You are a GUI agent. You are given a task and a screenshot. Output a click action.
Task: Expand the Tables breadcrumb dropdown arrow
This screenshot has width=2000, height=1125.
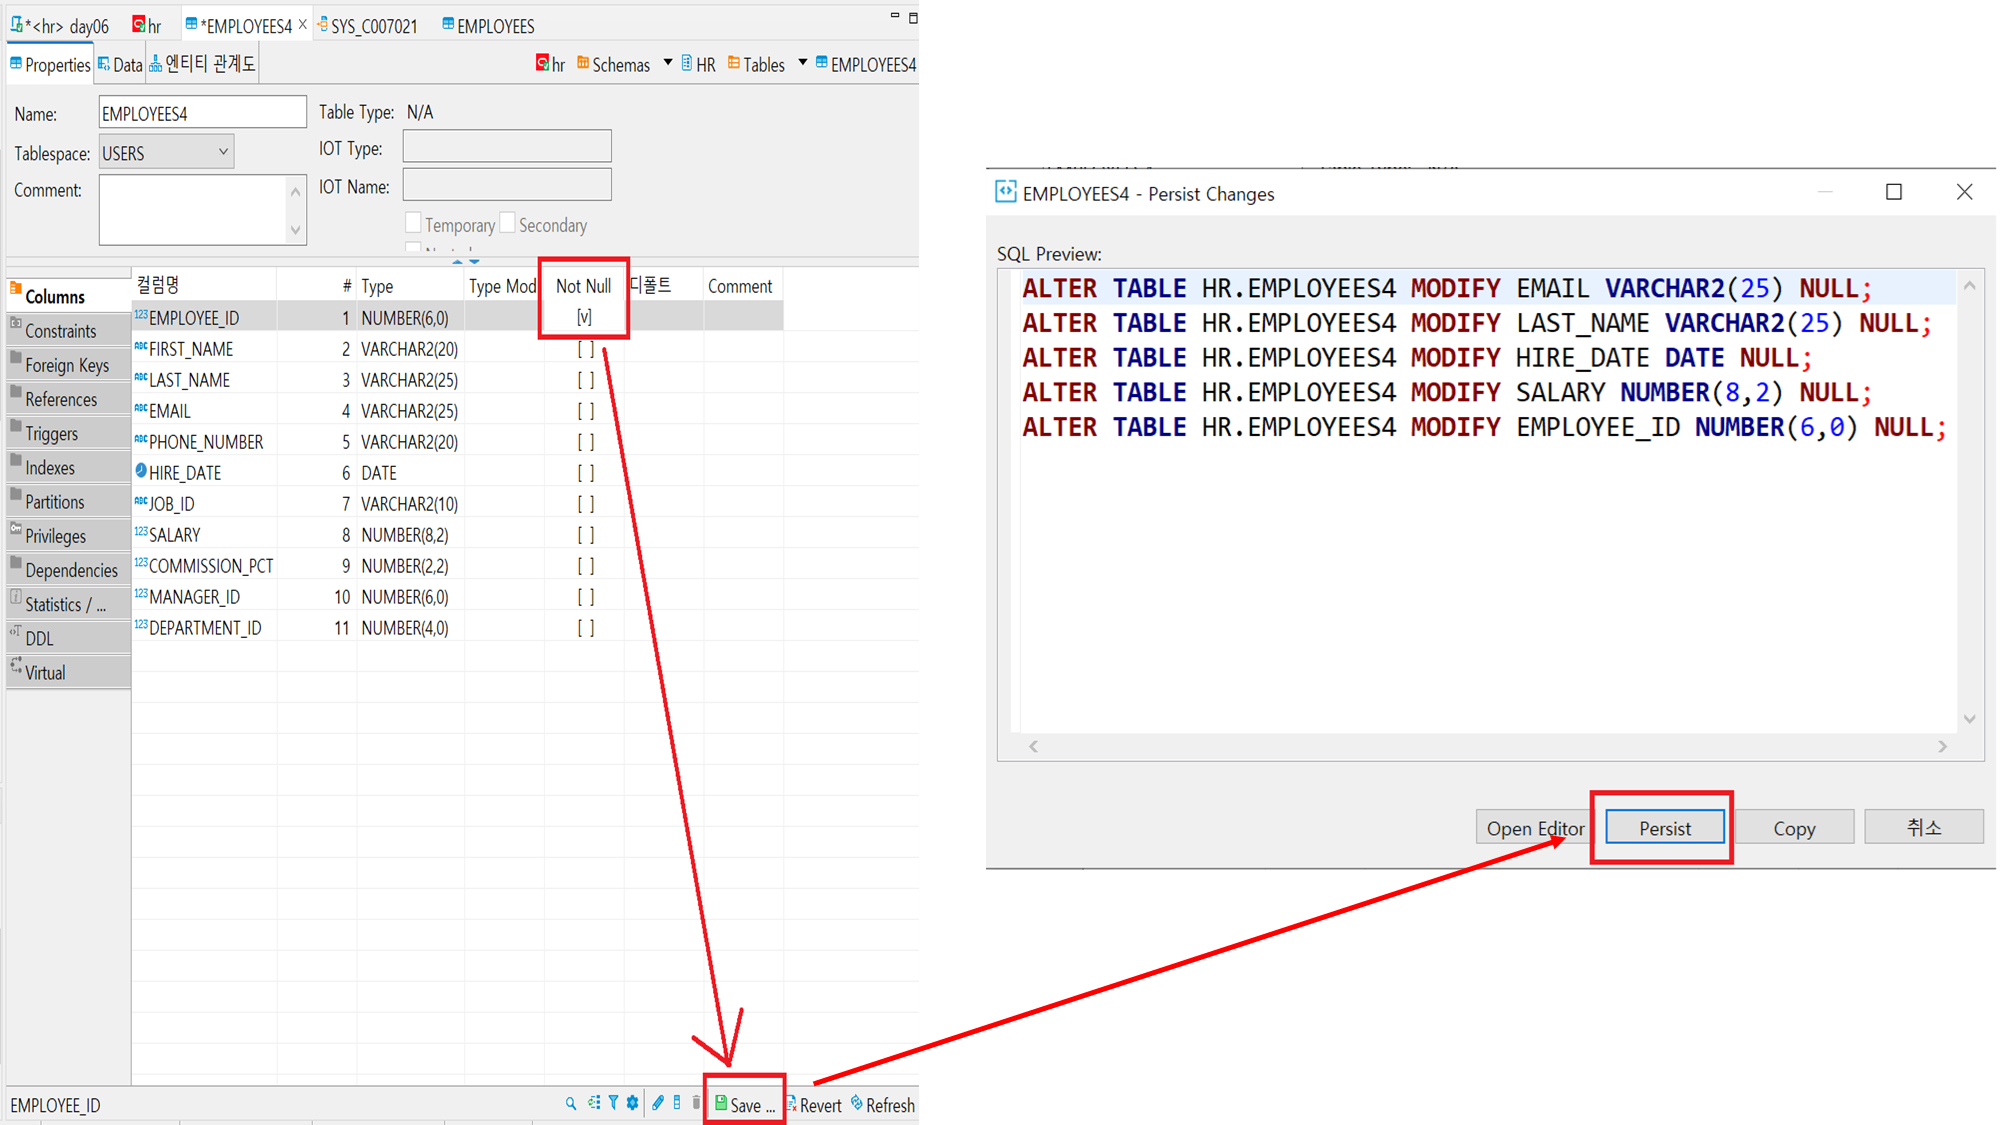(x=802, y=63)
